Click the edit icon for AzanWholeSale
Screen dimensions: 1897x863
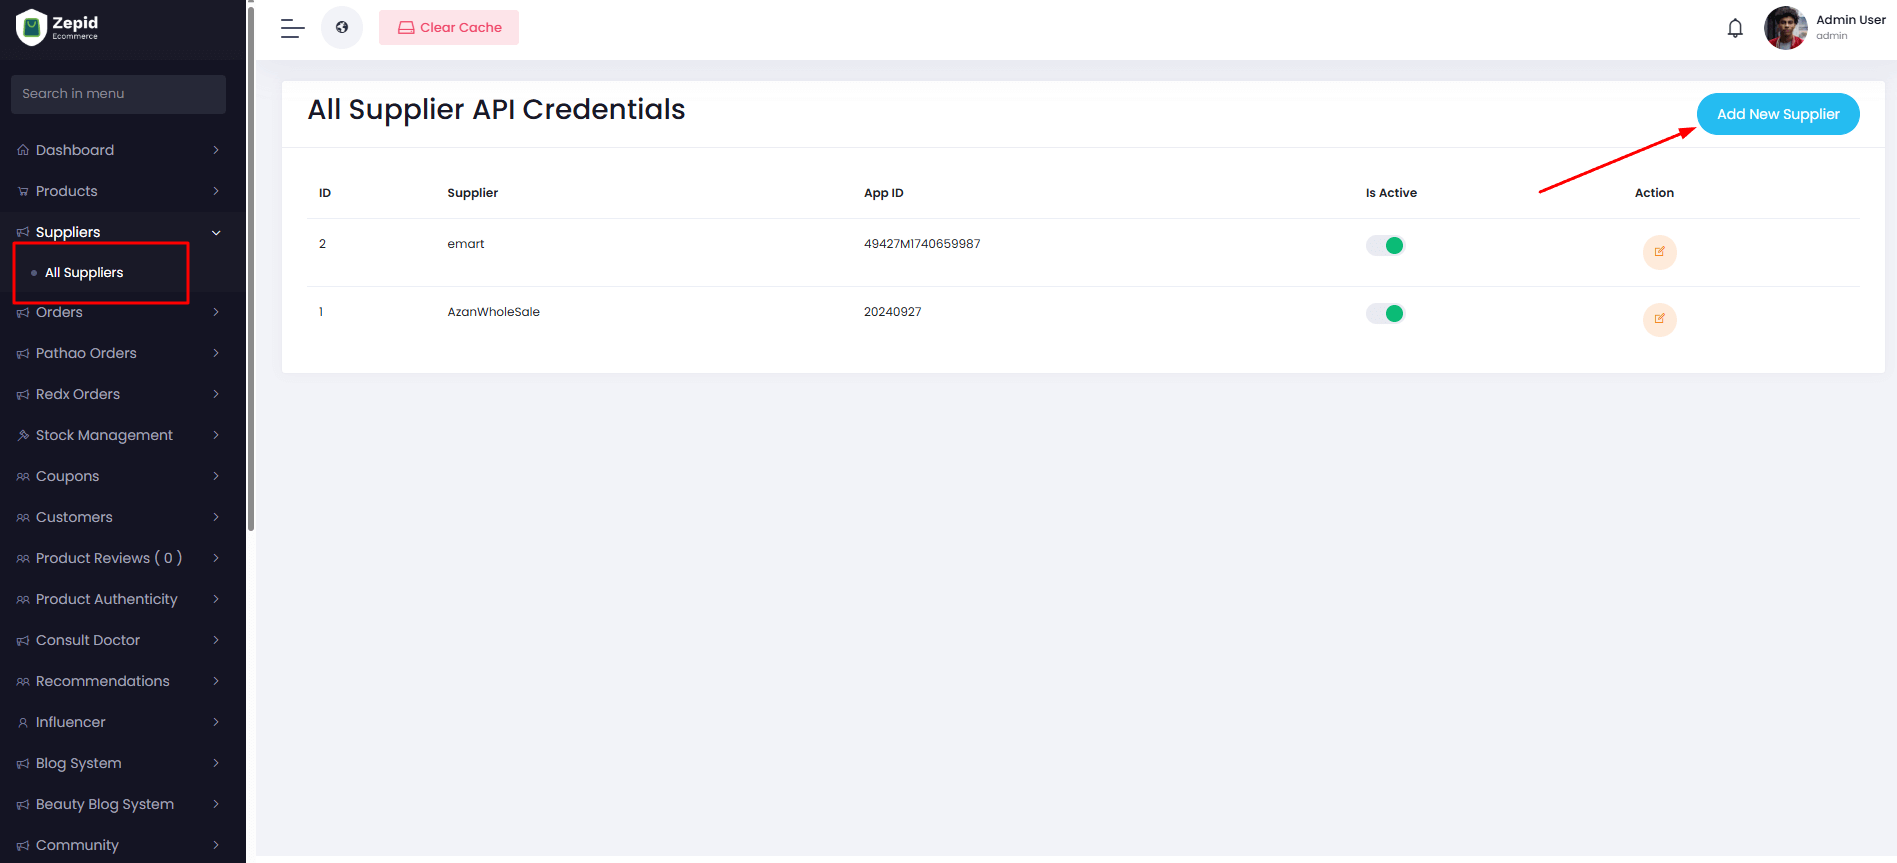coord(1659,320)
